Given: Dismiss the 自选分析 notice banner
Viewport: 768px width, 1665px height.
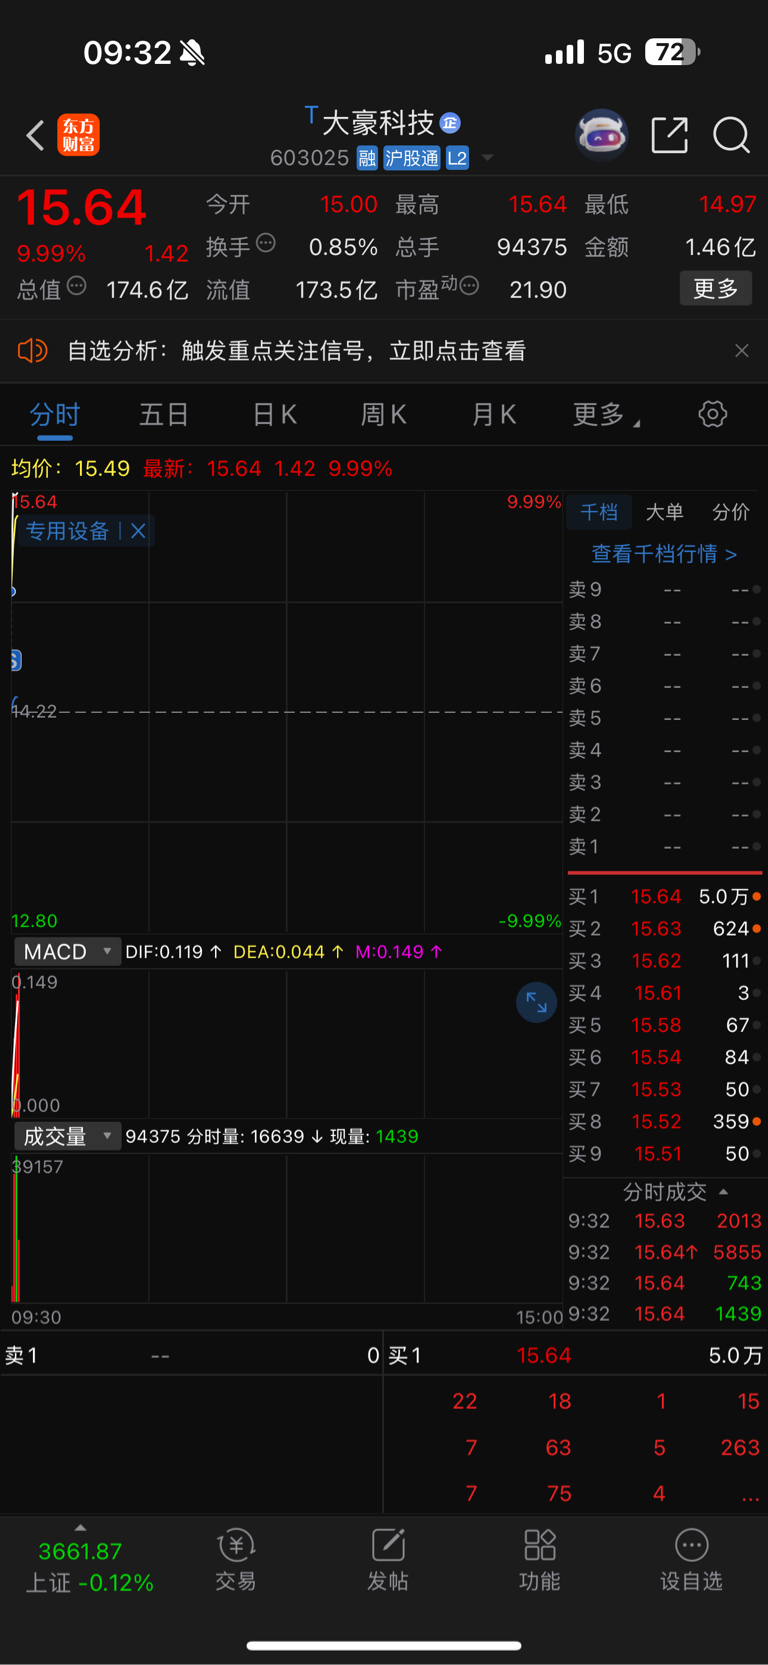Looking at the screenshot, I should (741, 350).
